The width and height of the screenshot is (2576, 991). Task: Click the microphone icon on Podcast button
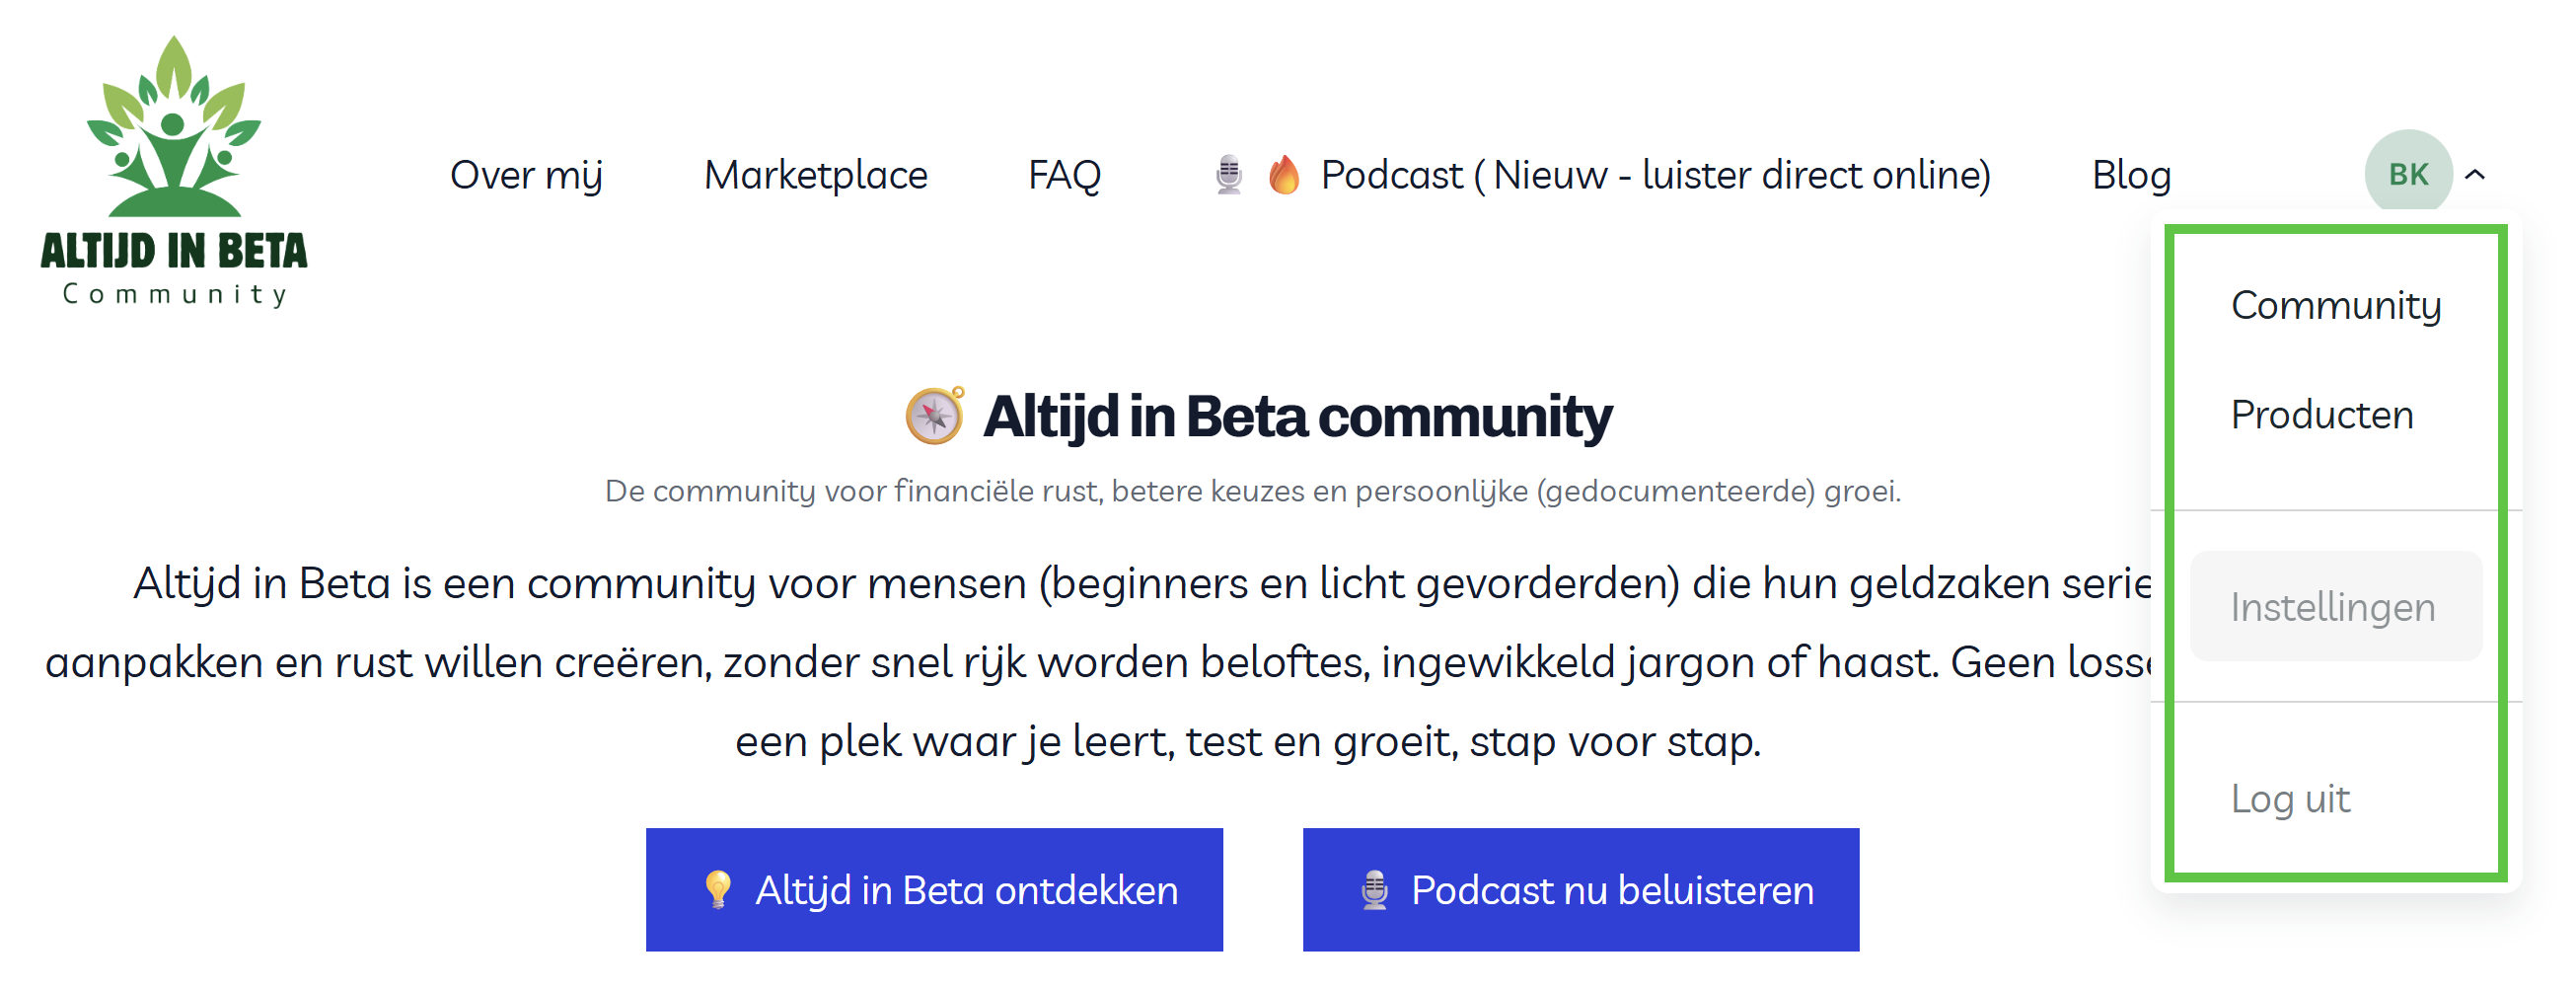coord(1375,889)
